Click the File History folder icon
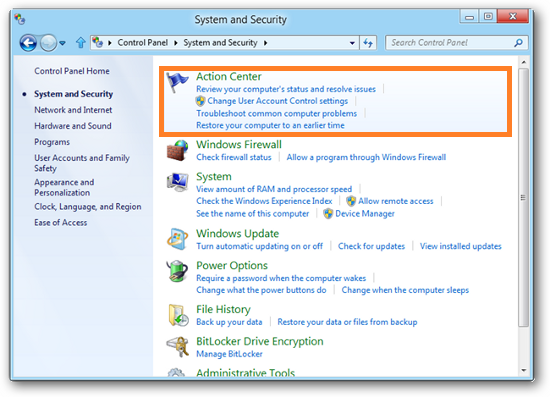Viewport: 550px width, 397px height. [x=178, y=315]
